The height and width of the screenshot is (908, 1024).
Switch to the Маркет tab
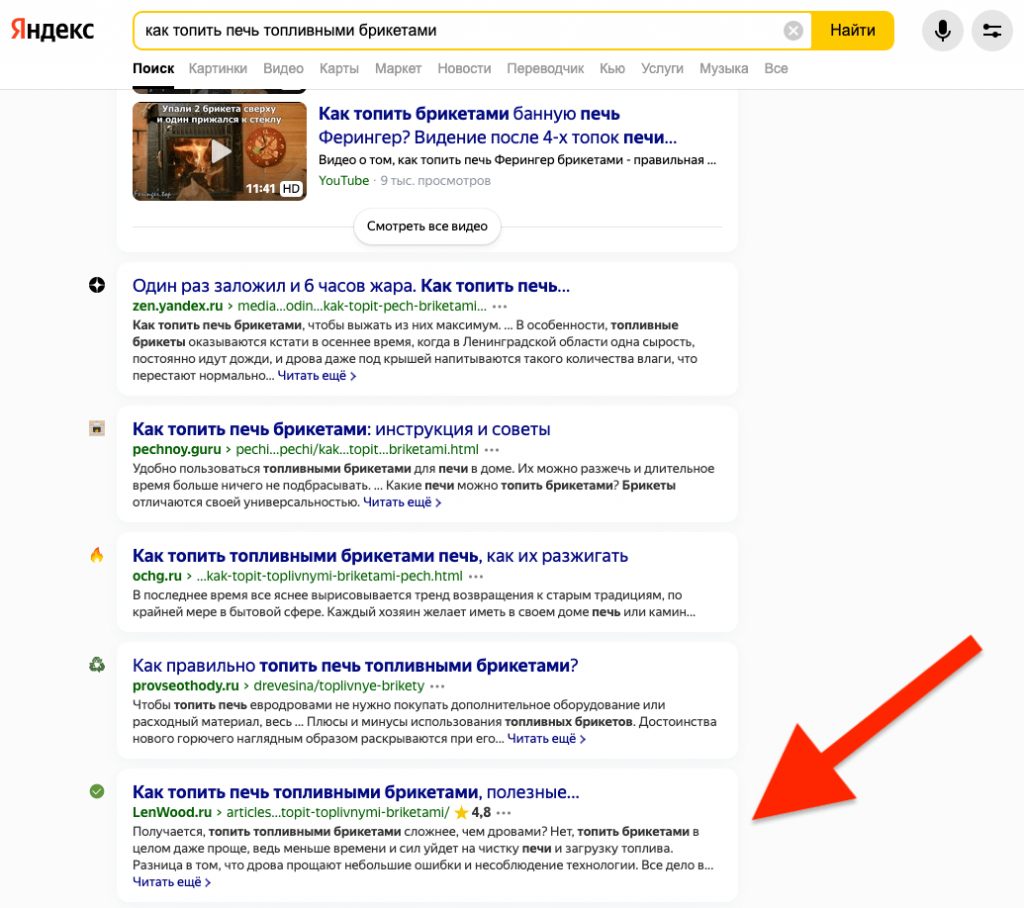(398, 69)
